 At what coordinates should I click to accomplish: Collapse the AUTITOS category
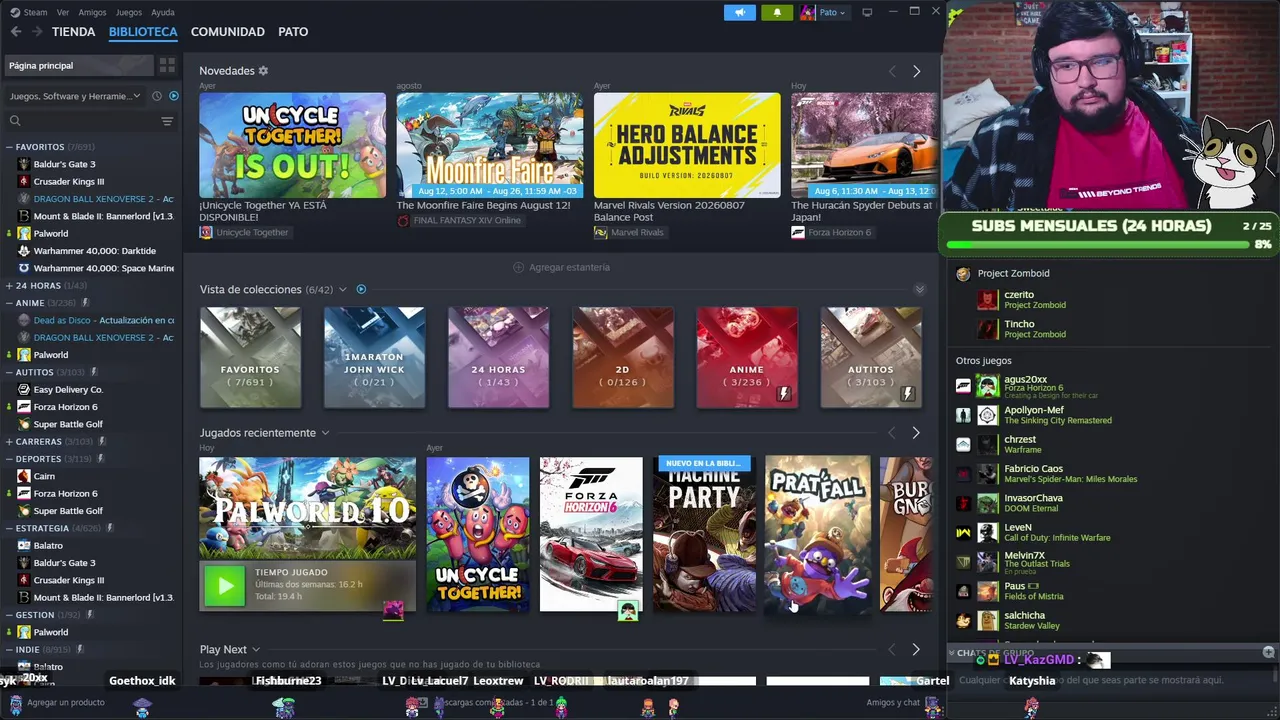9,372
